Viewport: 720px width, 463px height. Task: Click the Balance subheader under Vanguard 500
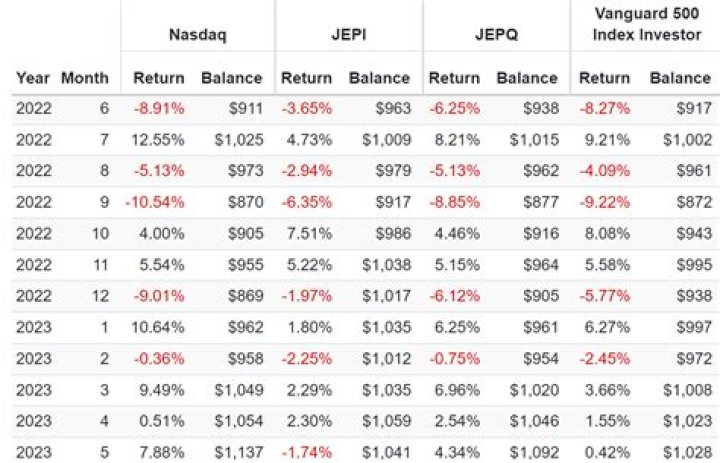click(680, 78)
